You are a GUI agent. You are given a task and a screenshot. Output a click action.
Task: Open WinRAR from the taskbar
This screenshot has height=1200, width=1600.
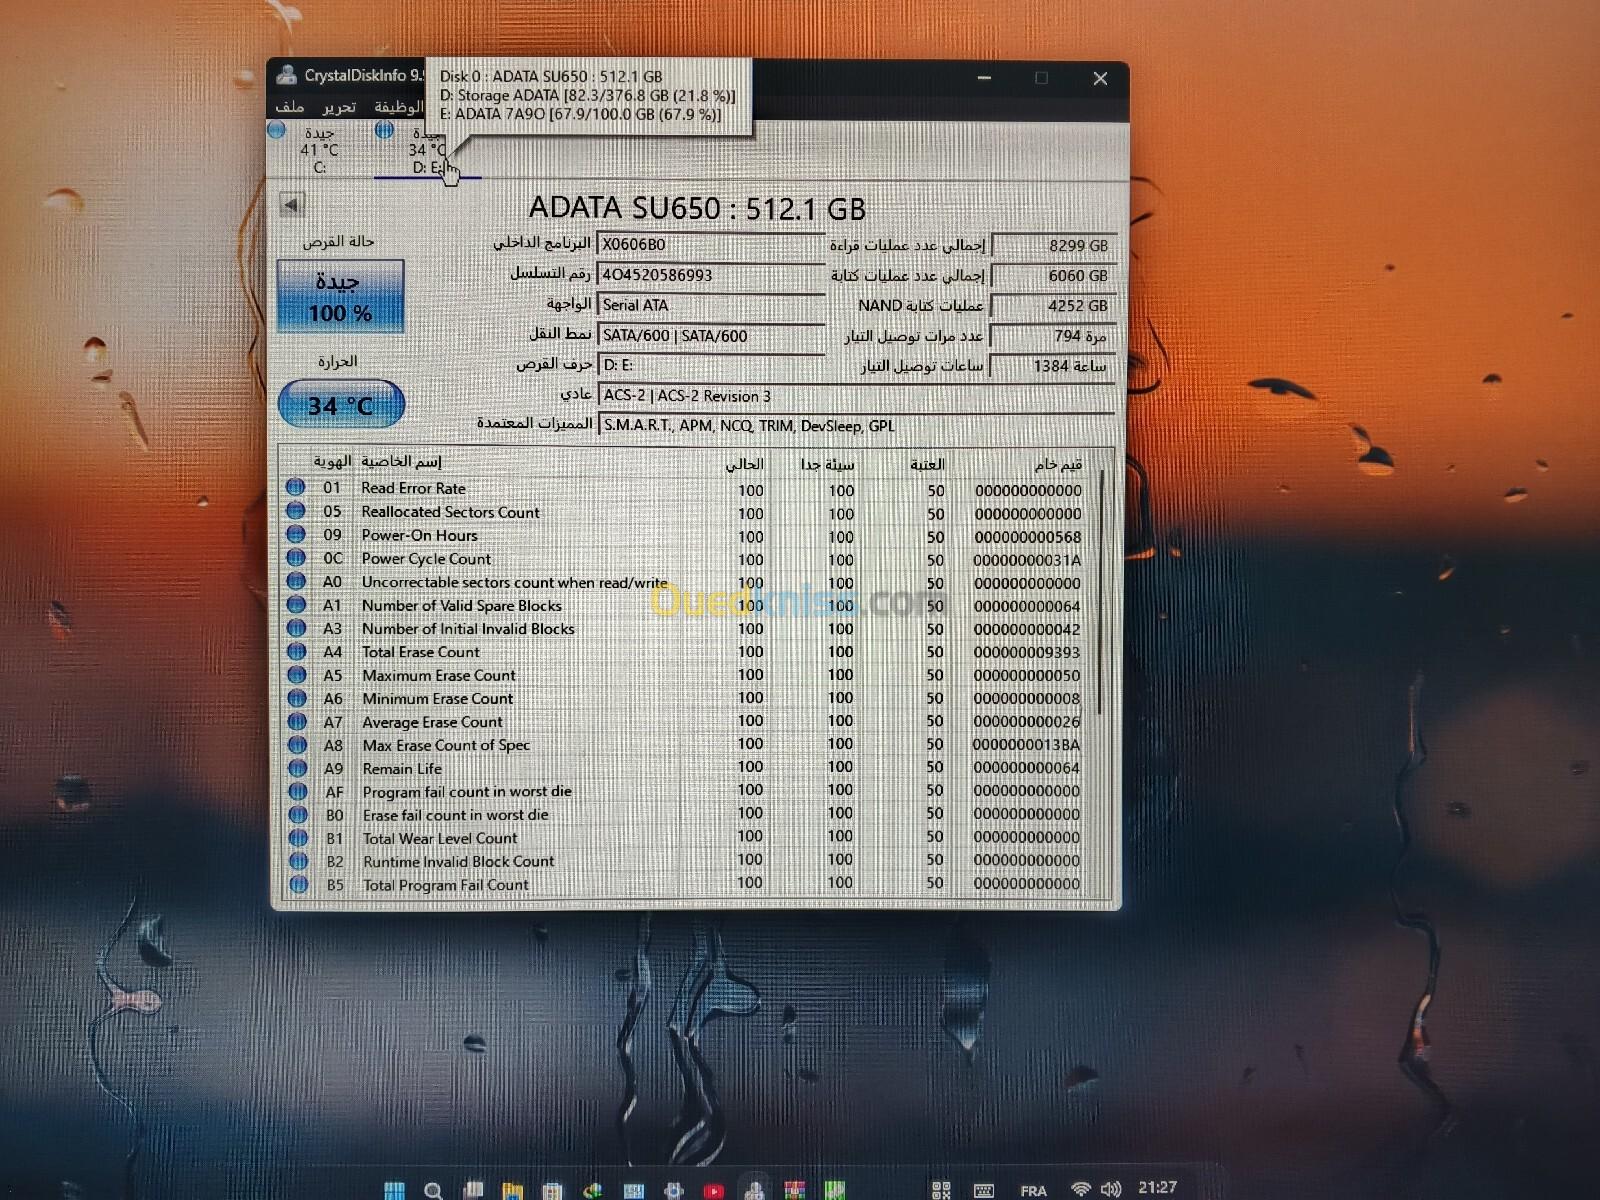click(794, 1189)
